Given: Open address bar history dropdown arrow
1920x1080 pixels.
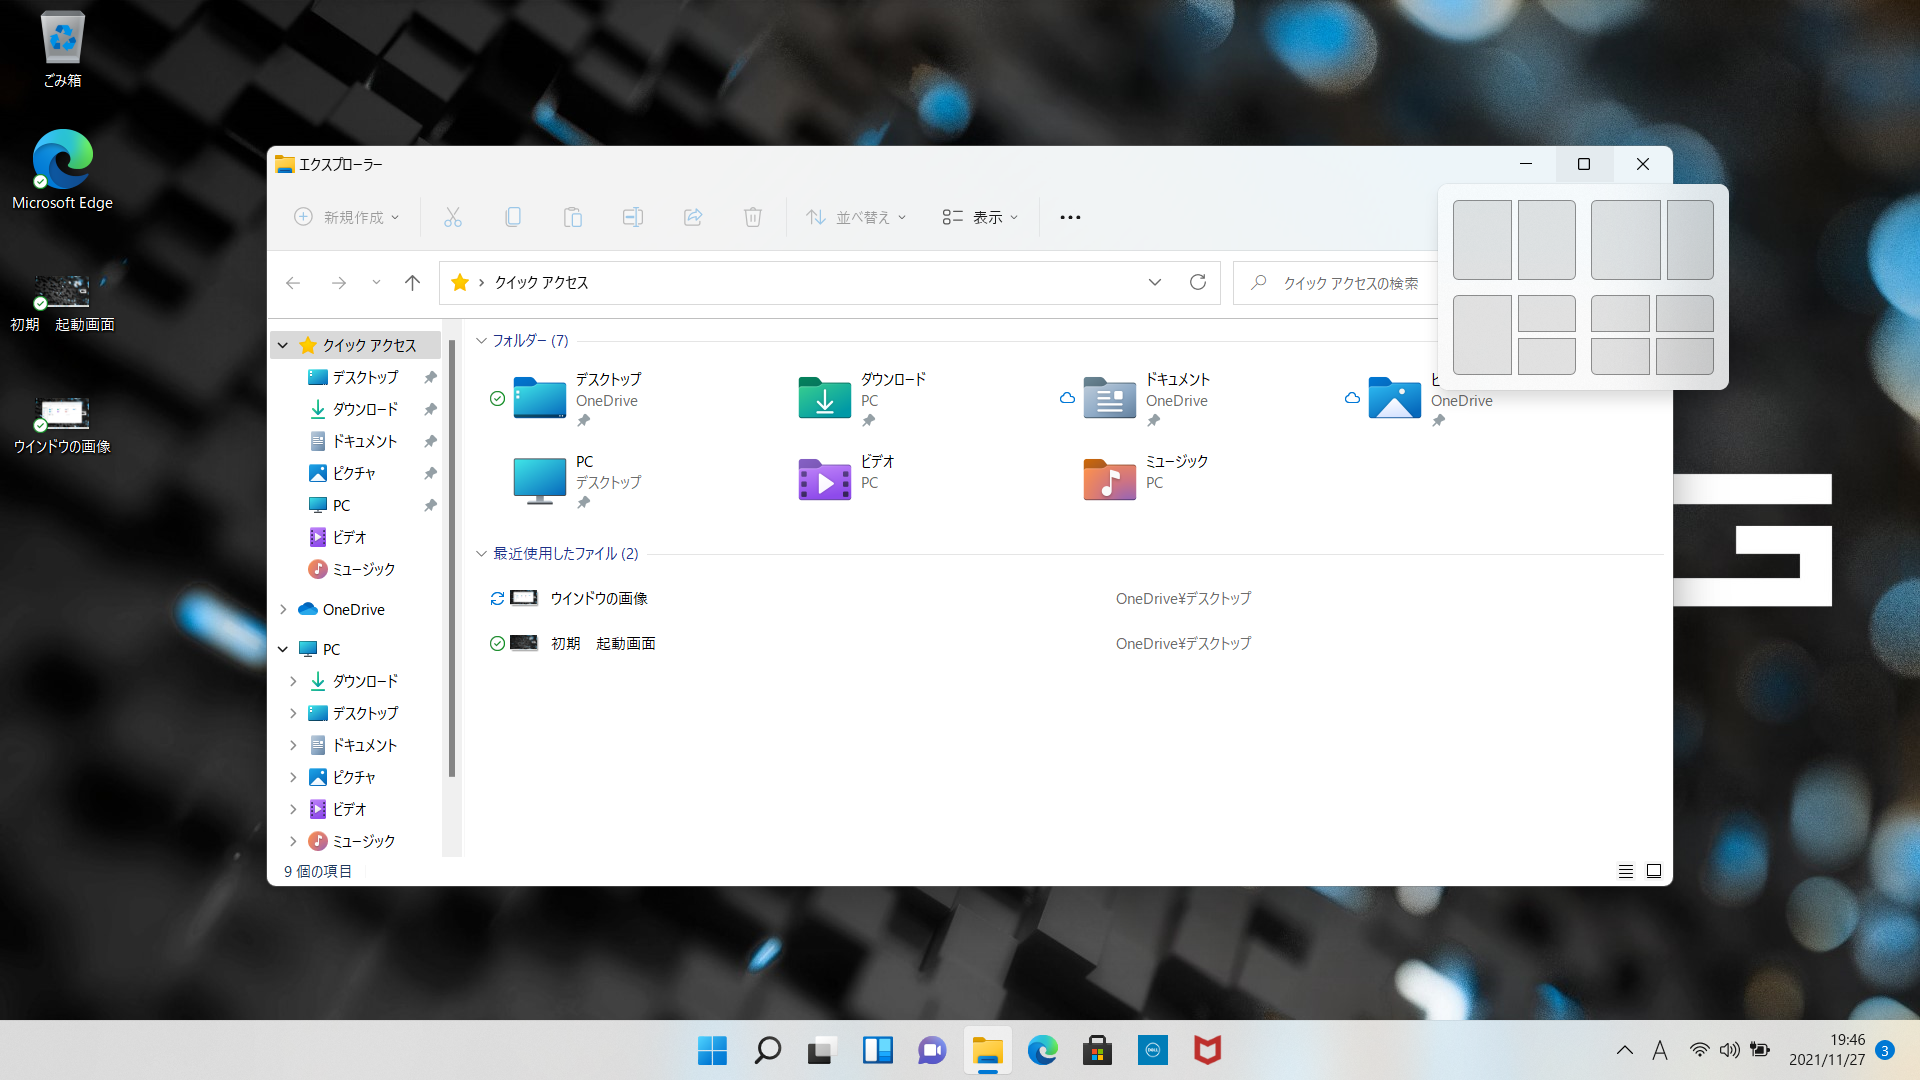Looking at the screenshot, I should 1155,282.
